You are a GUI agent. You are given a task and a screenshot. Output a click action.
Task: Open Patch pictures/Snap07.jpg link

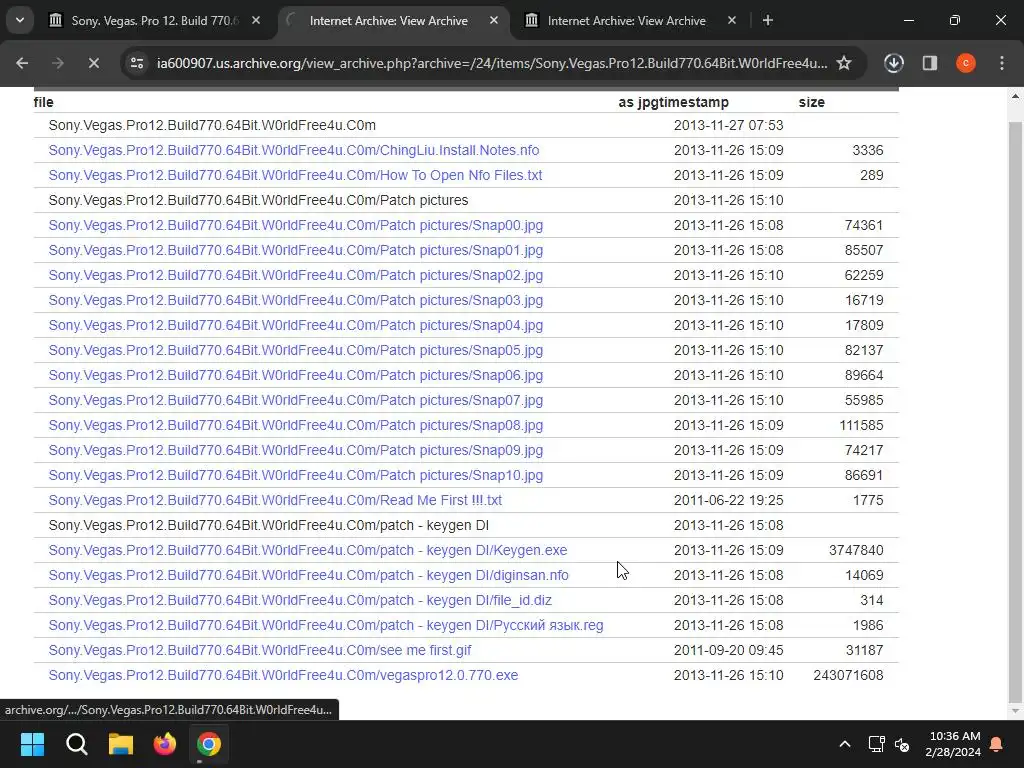point(296,400)
